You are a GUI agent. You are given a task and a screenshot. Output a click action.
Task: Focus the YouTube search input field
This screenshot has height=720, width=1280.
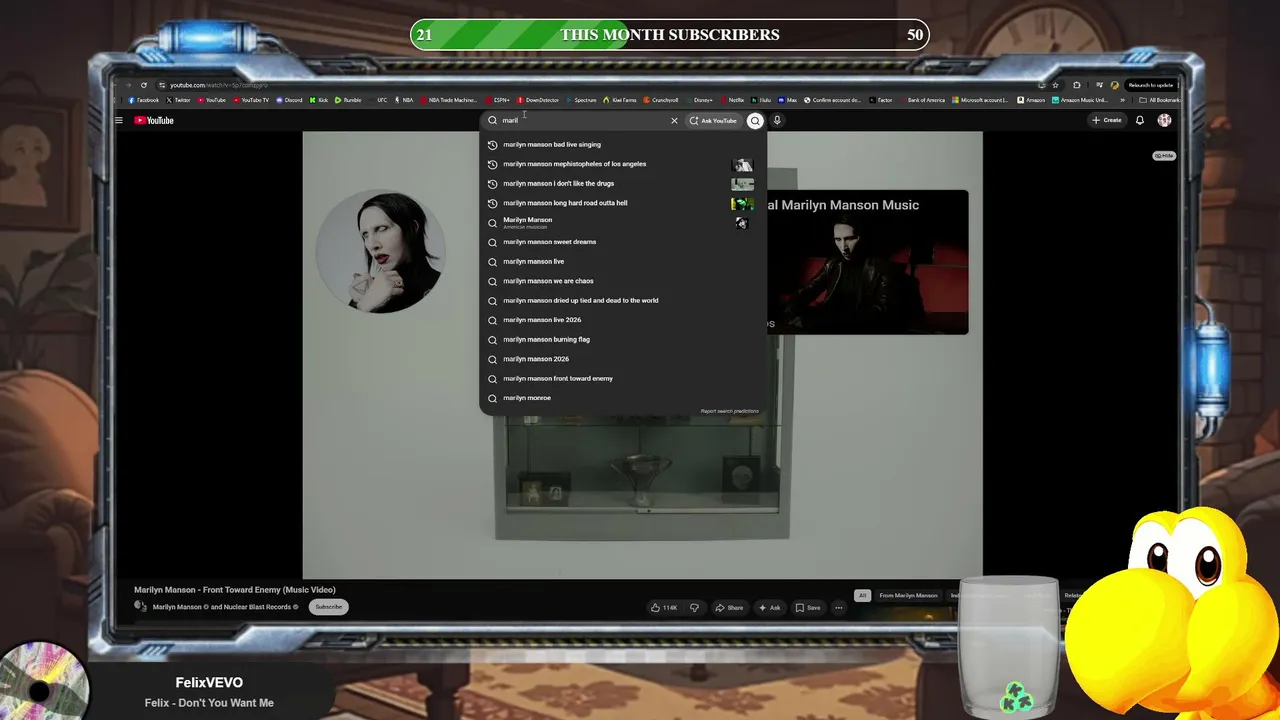(x=582, y=120)
